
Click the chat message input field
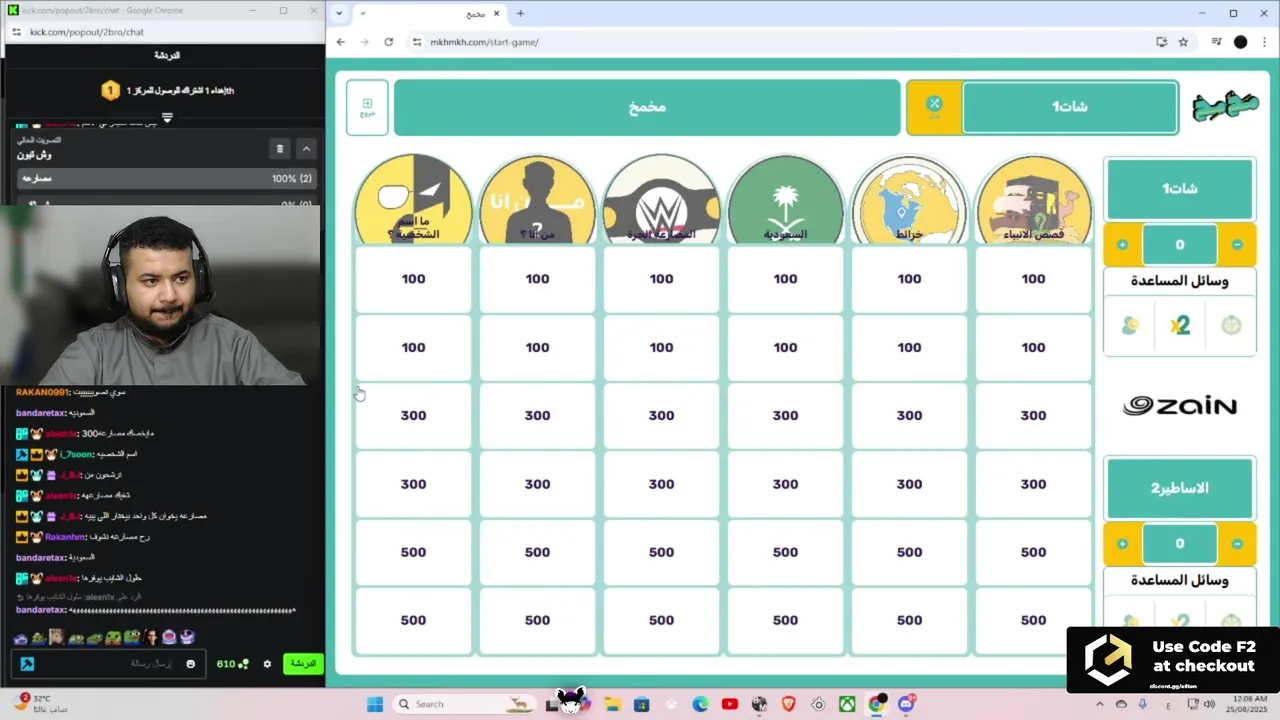coord(108,664)
